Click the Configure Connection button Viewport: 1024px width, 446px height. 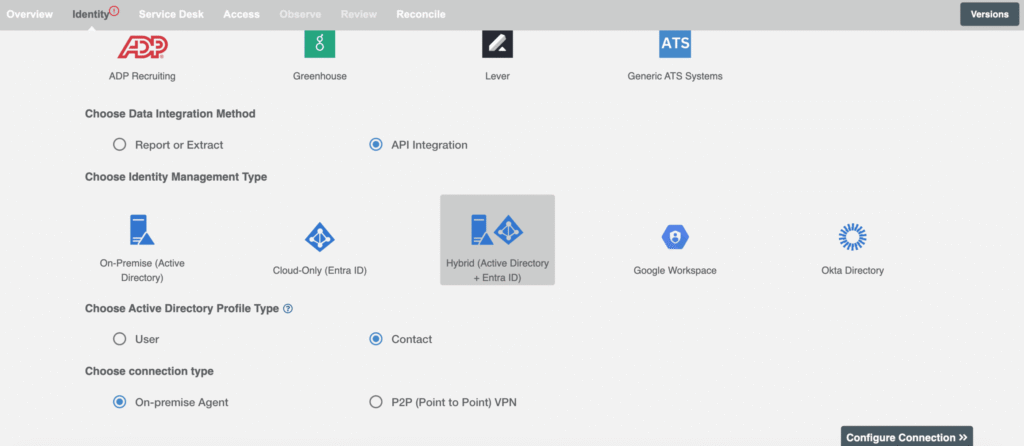coord(906,437)
